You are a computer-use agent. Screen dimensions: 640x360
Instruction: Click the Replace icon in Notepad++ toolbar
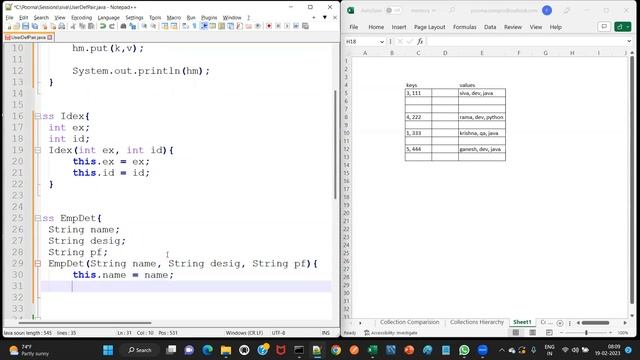click(x=133, y=26)
